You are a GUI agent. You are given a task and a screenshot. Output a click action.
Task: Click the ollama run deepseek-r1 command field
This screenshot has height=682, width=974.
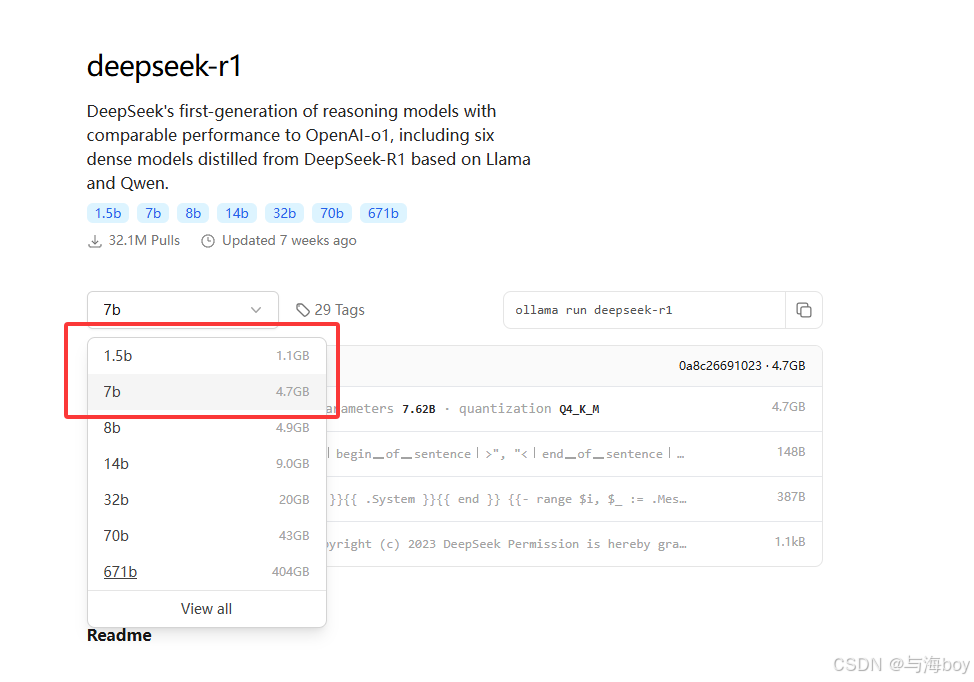pos(644,310)
